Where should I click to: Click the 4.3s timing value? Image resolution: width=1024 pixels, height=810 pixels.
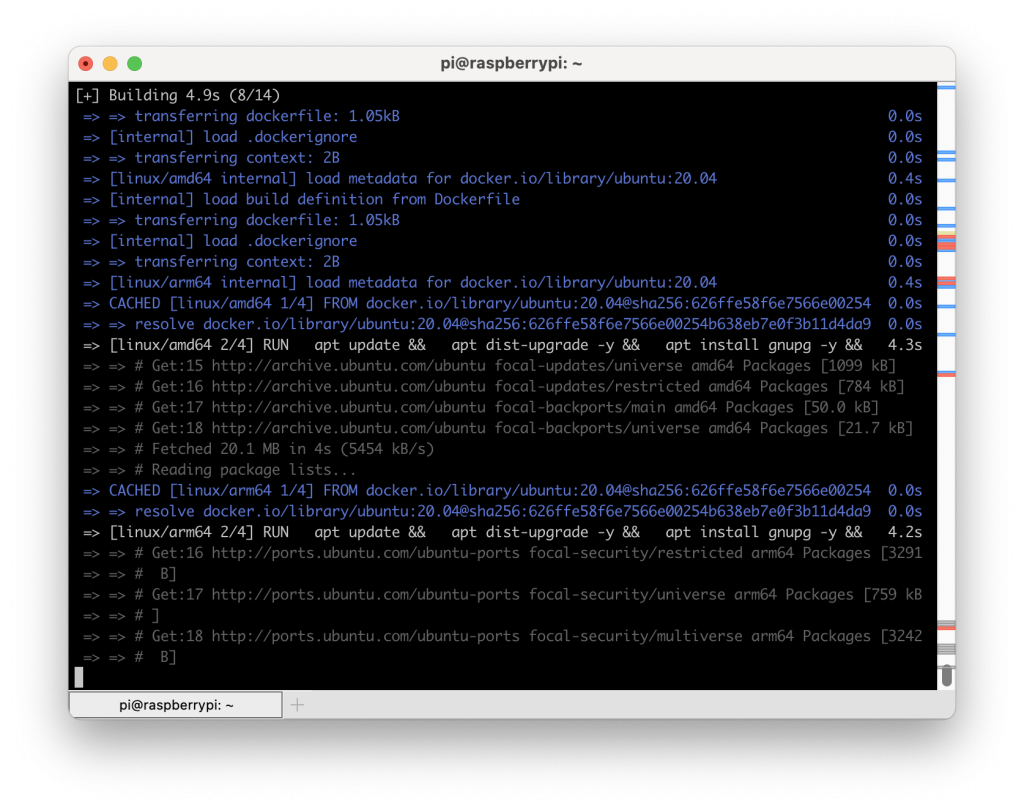click(x=904, y=345)
